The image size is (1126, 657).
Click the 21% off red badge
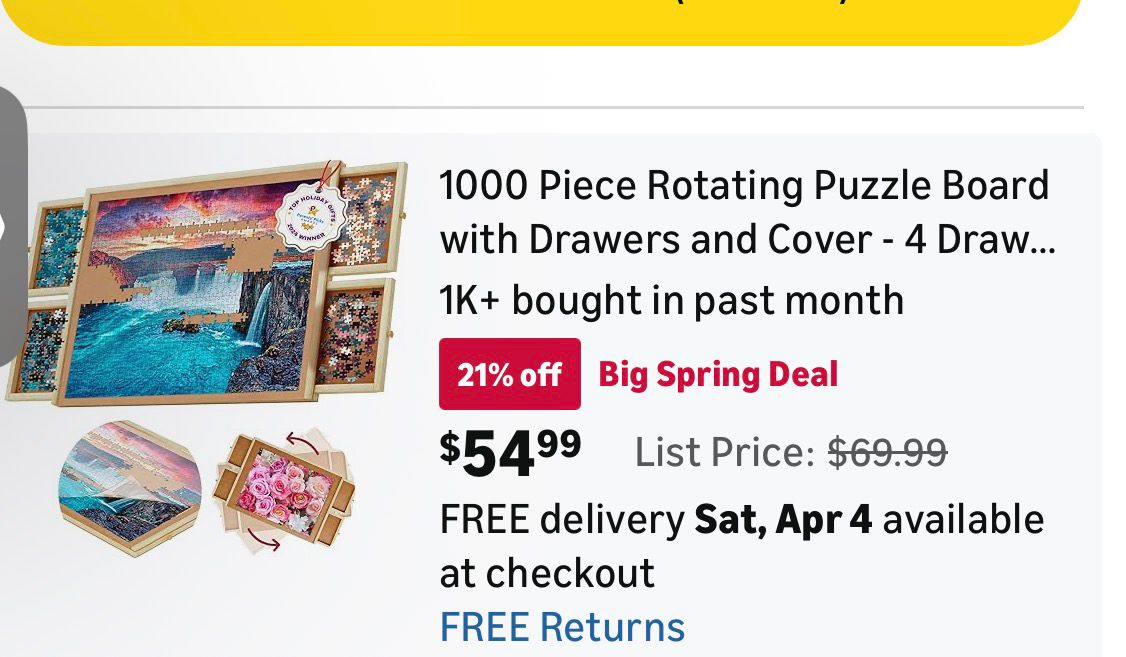(x=509, y=375)
